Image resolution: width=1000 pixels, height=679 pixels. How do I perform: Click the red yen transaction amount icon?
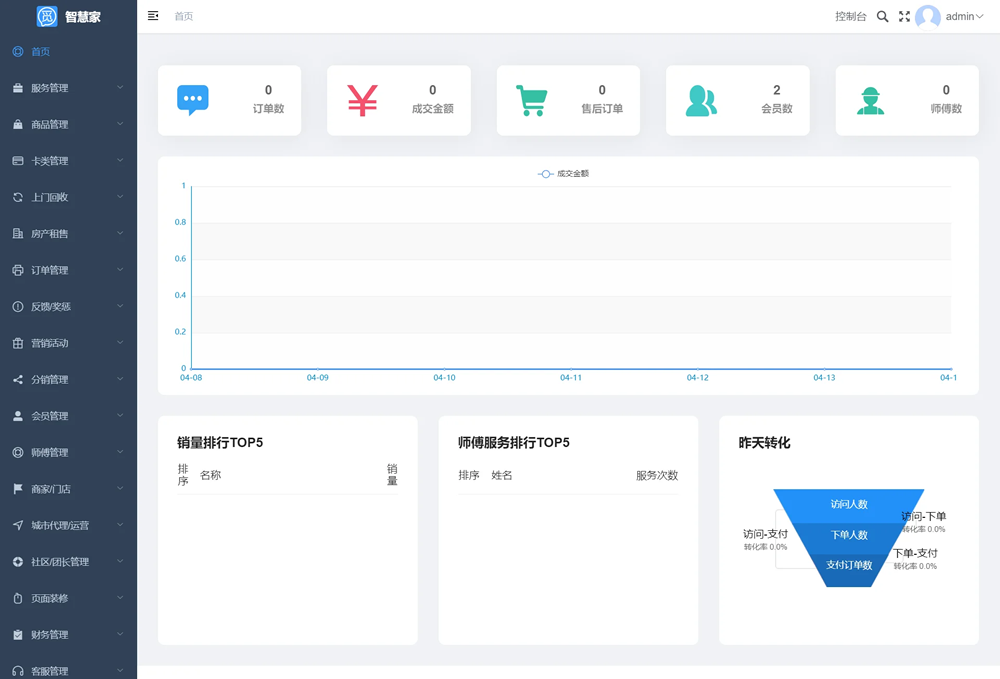tap(362, 100)
